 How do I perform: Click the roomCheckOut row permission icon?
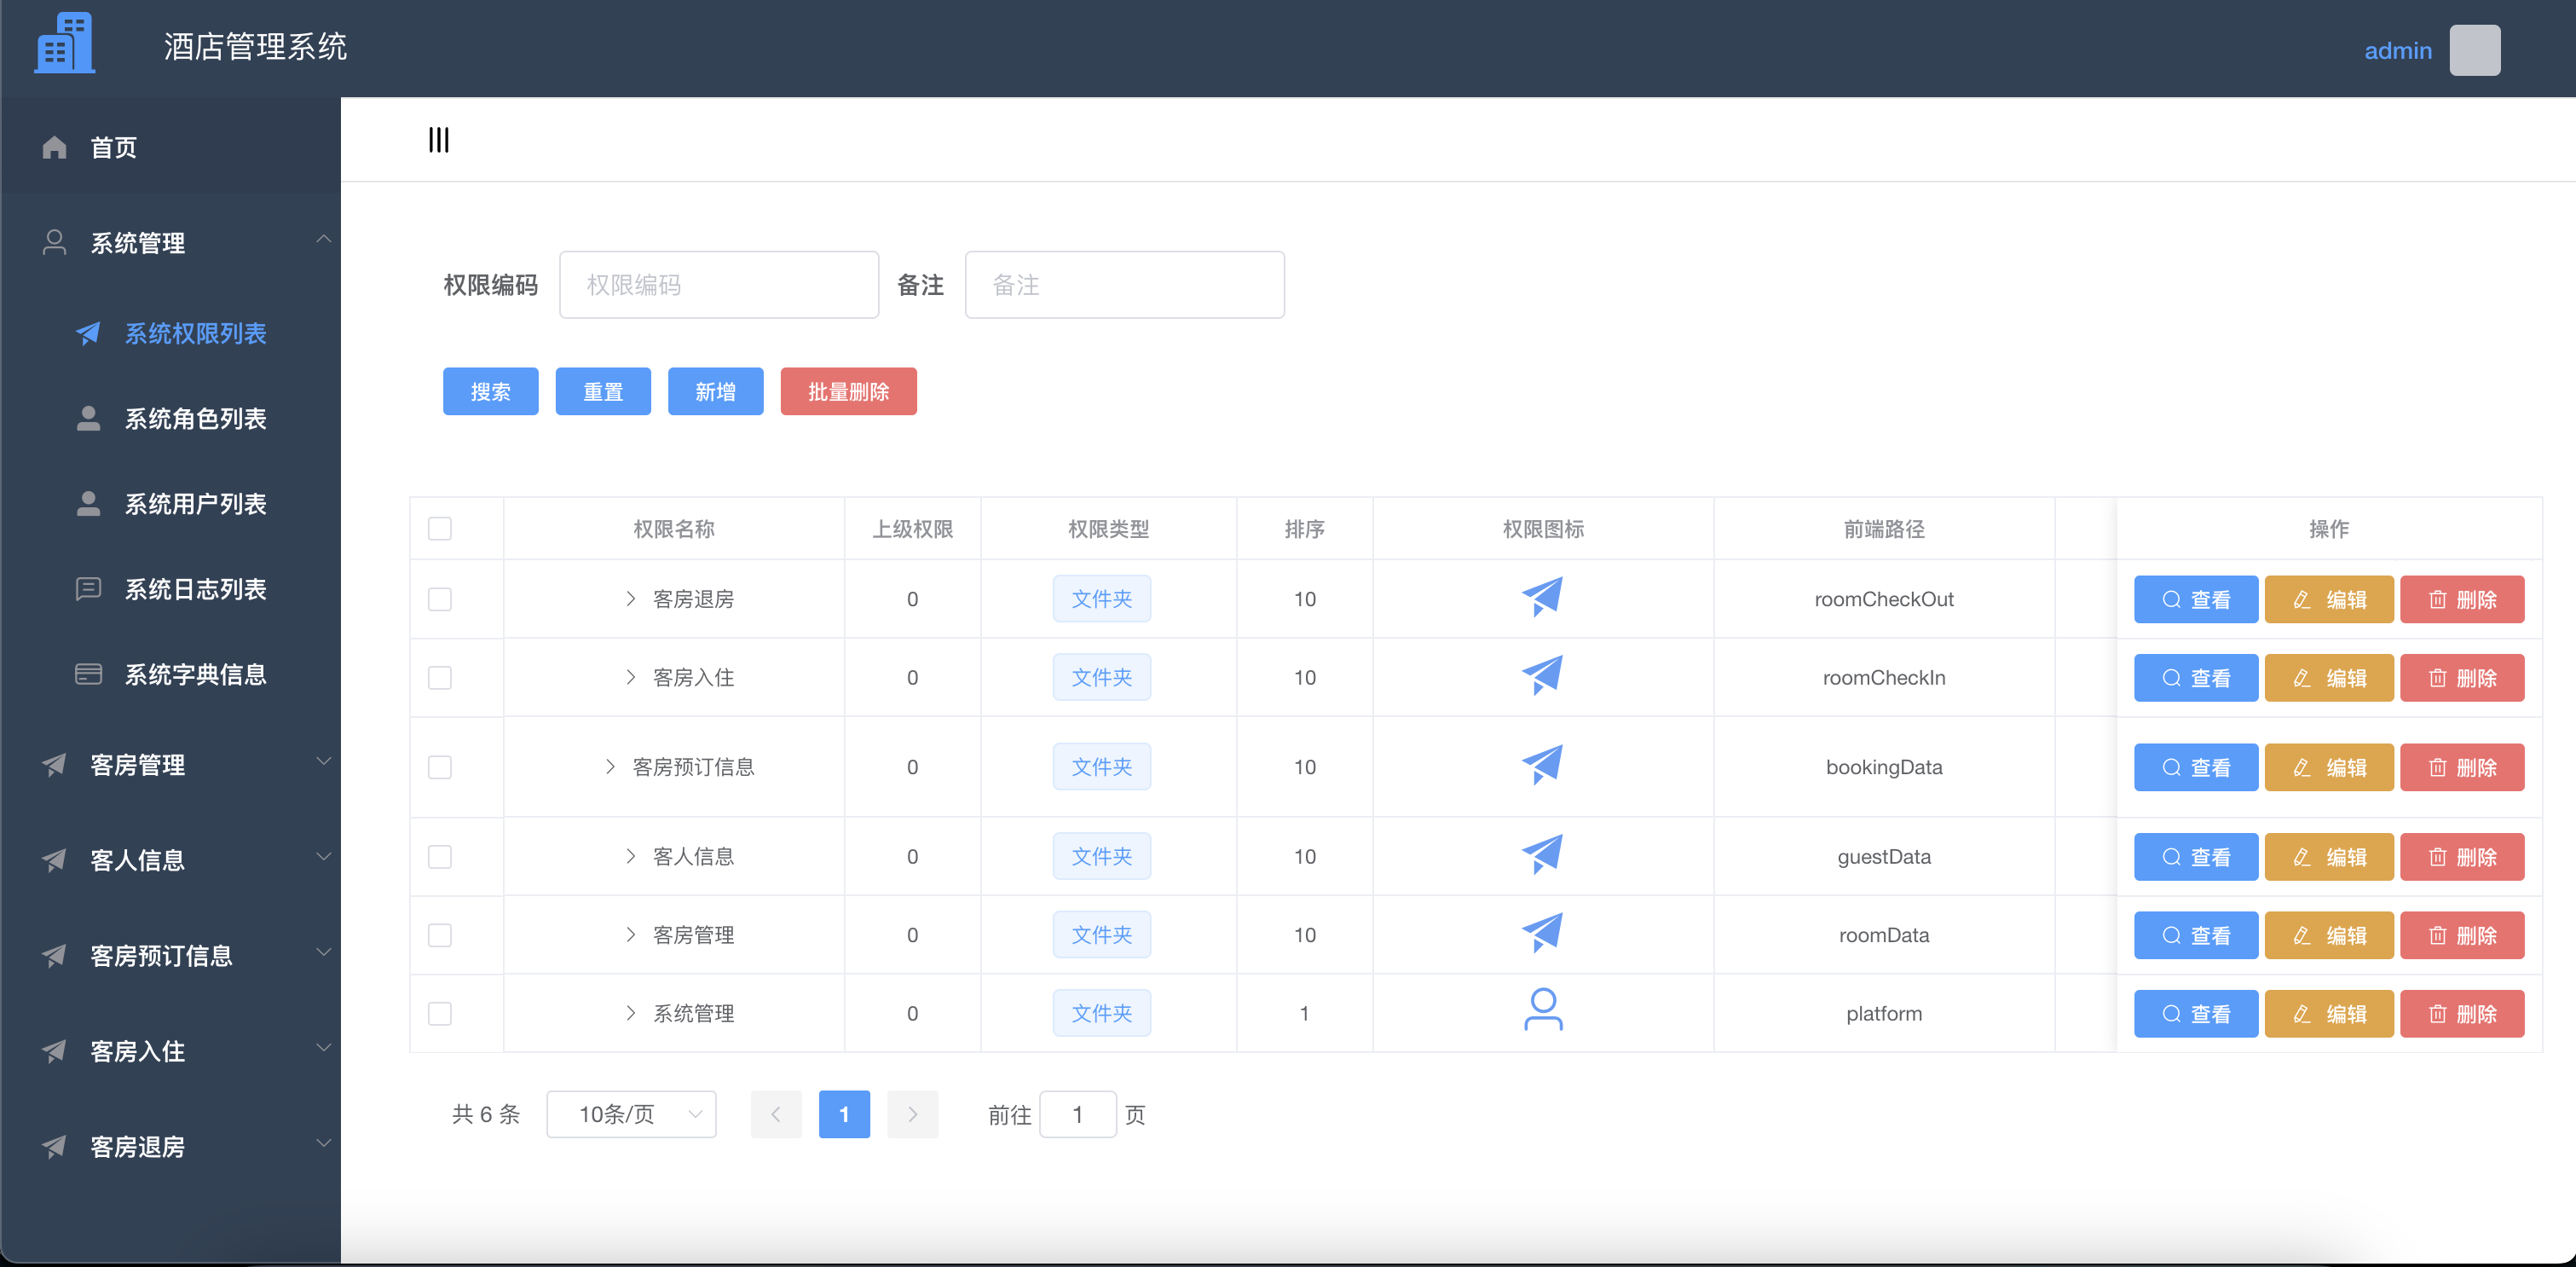[1541, 597]
